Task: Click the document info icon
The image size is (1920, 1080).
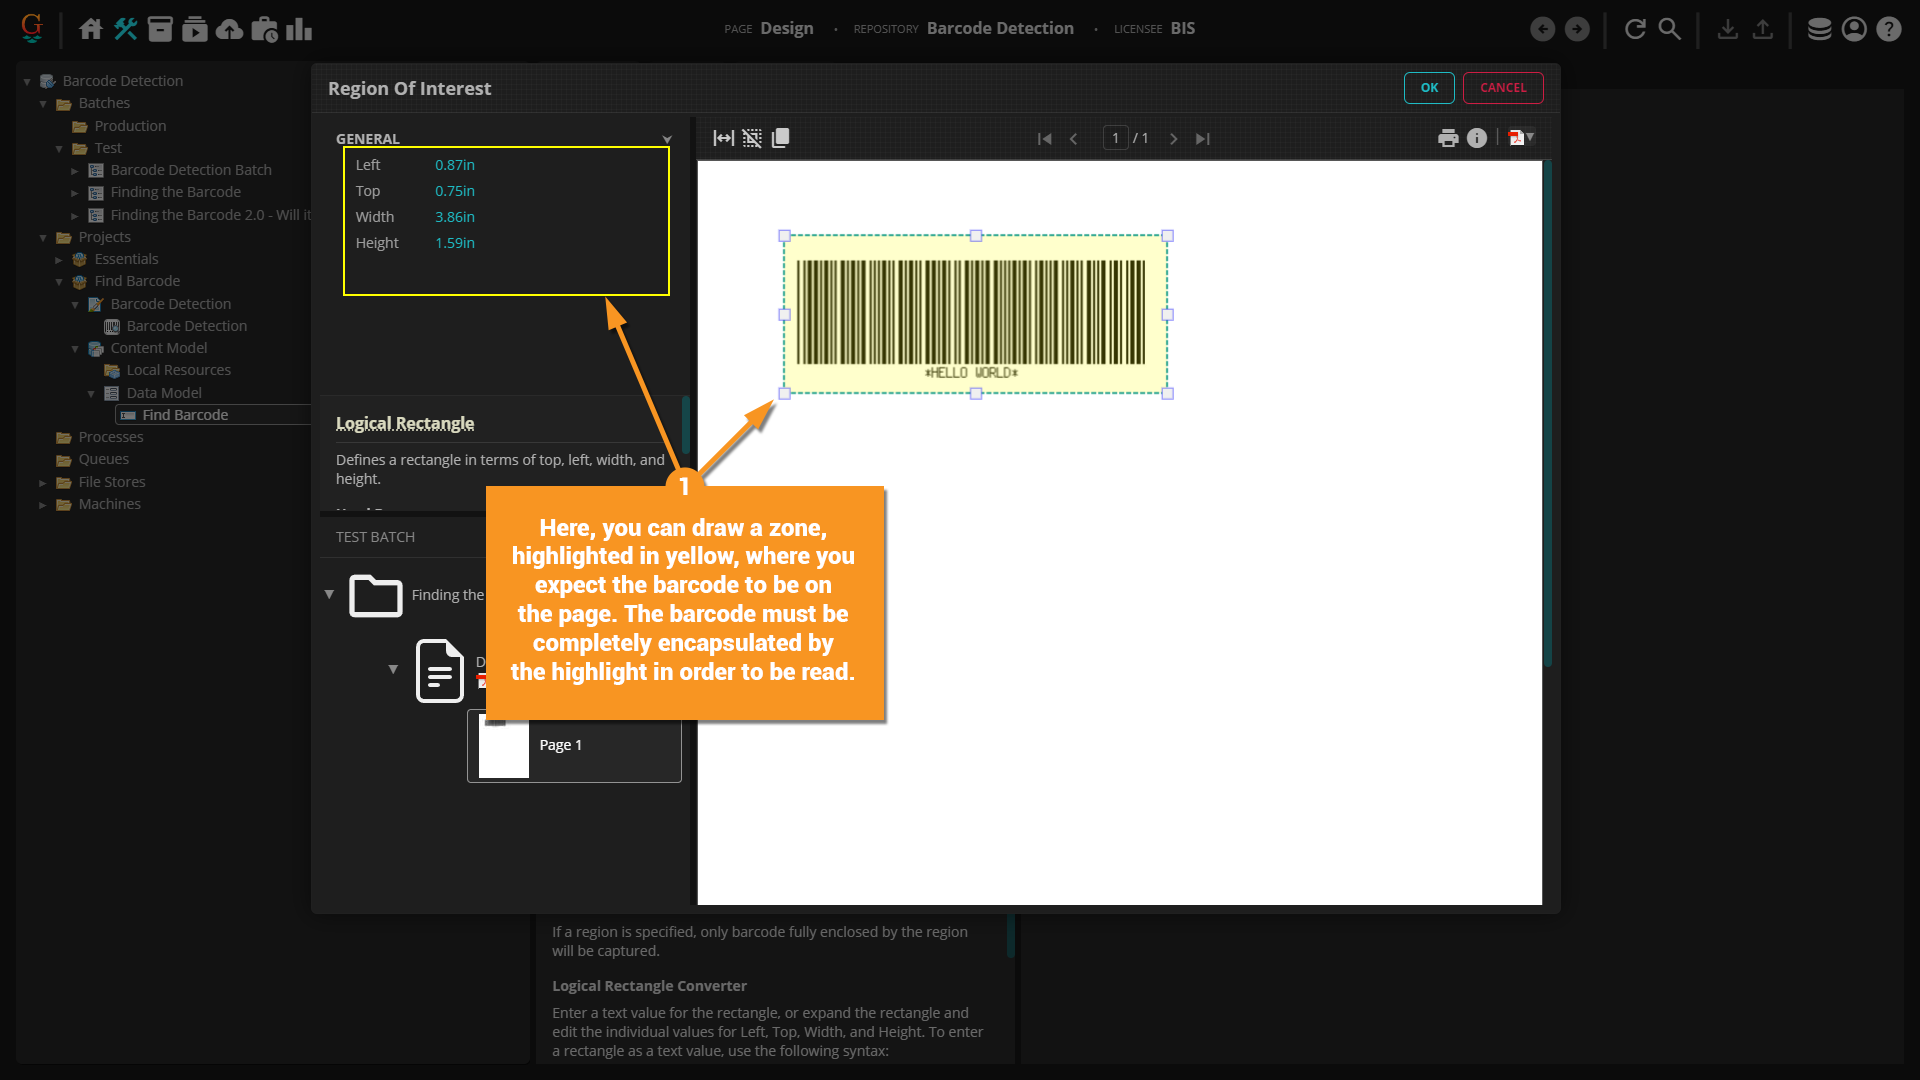Action: pyautogui.click(x=1476, y=138)
